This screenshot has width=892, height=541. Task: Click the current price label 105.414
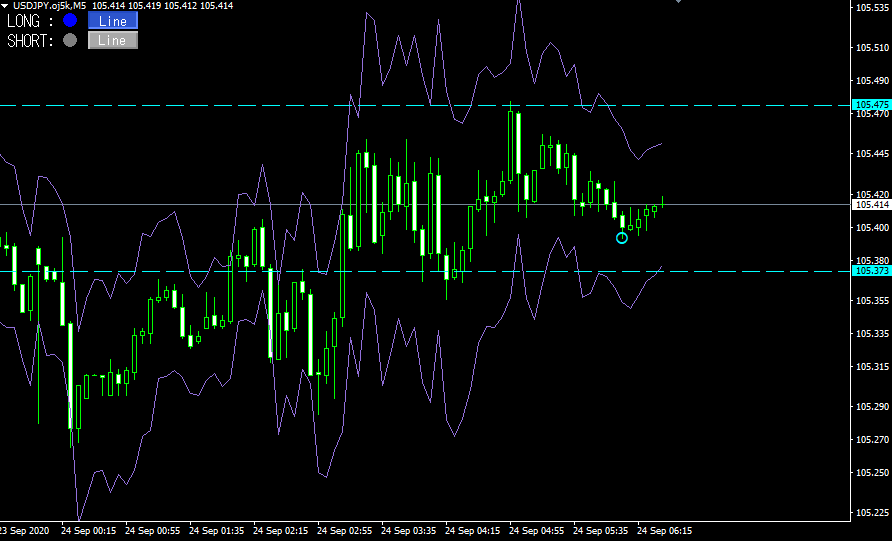click(872, 205)
